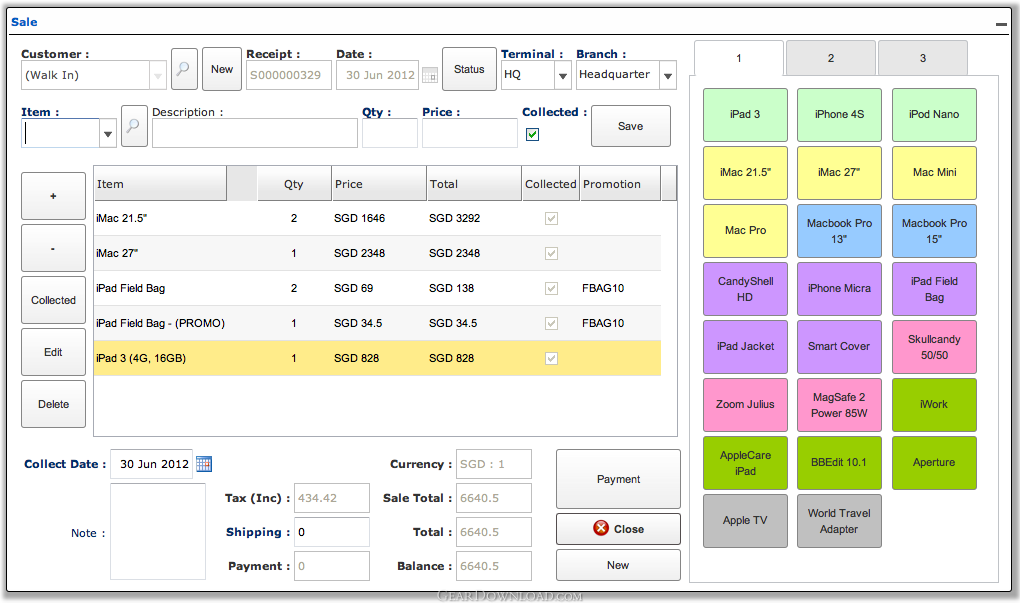
Task: Add iWork product tile
Action: point(934,404)
